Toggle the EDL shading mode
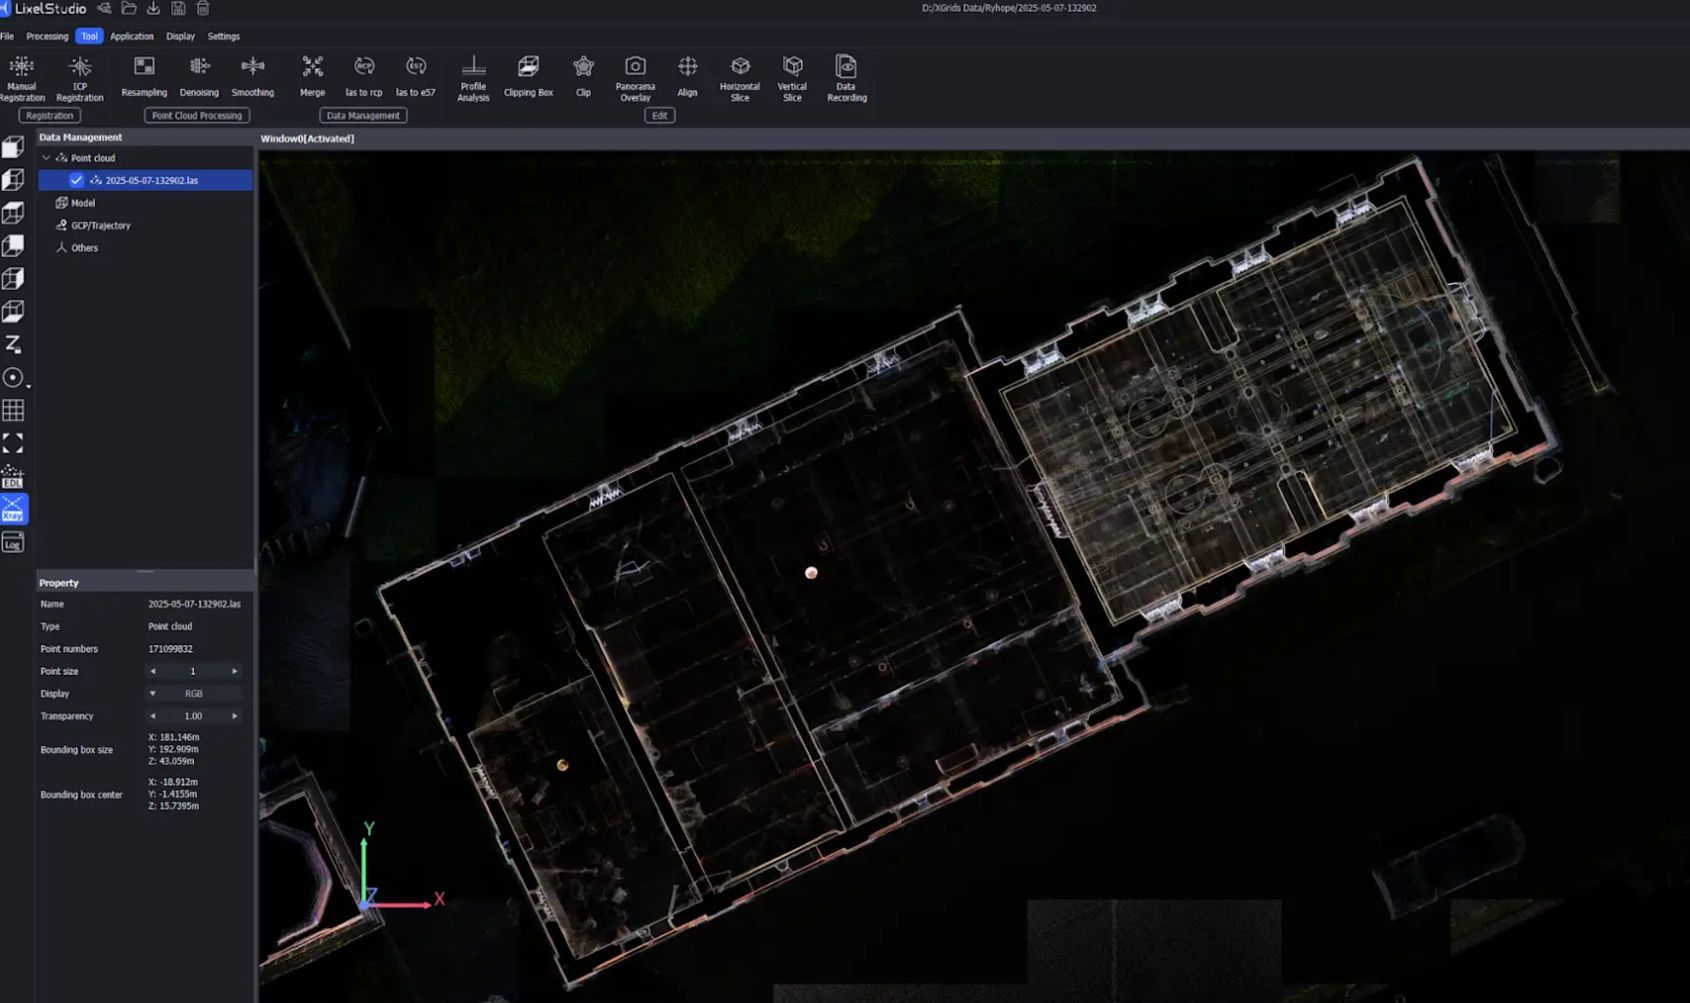This screenshot has height=1003, width=1690. tap(13, 476)
